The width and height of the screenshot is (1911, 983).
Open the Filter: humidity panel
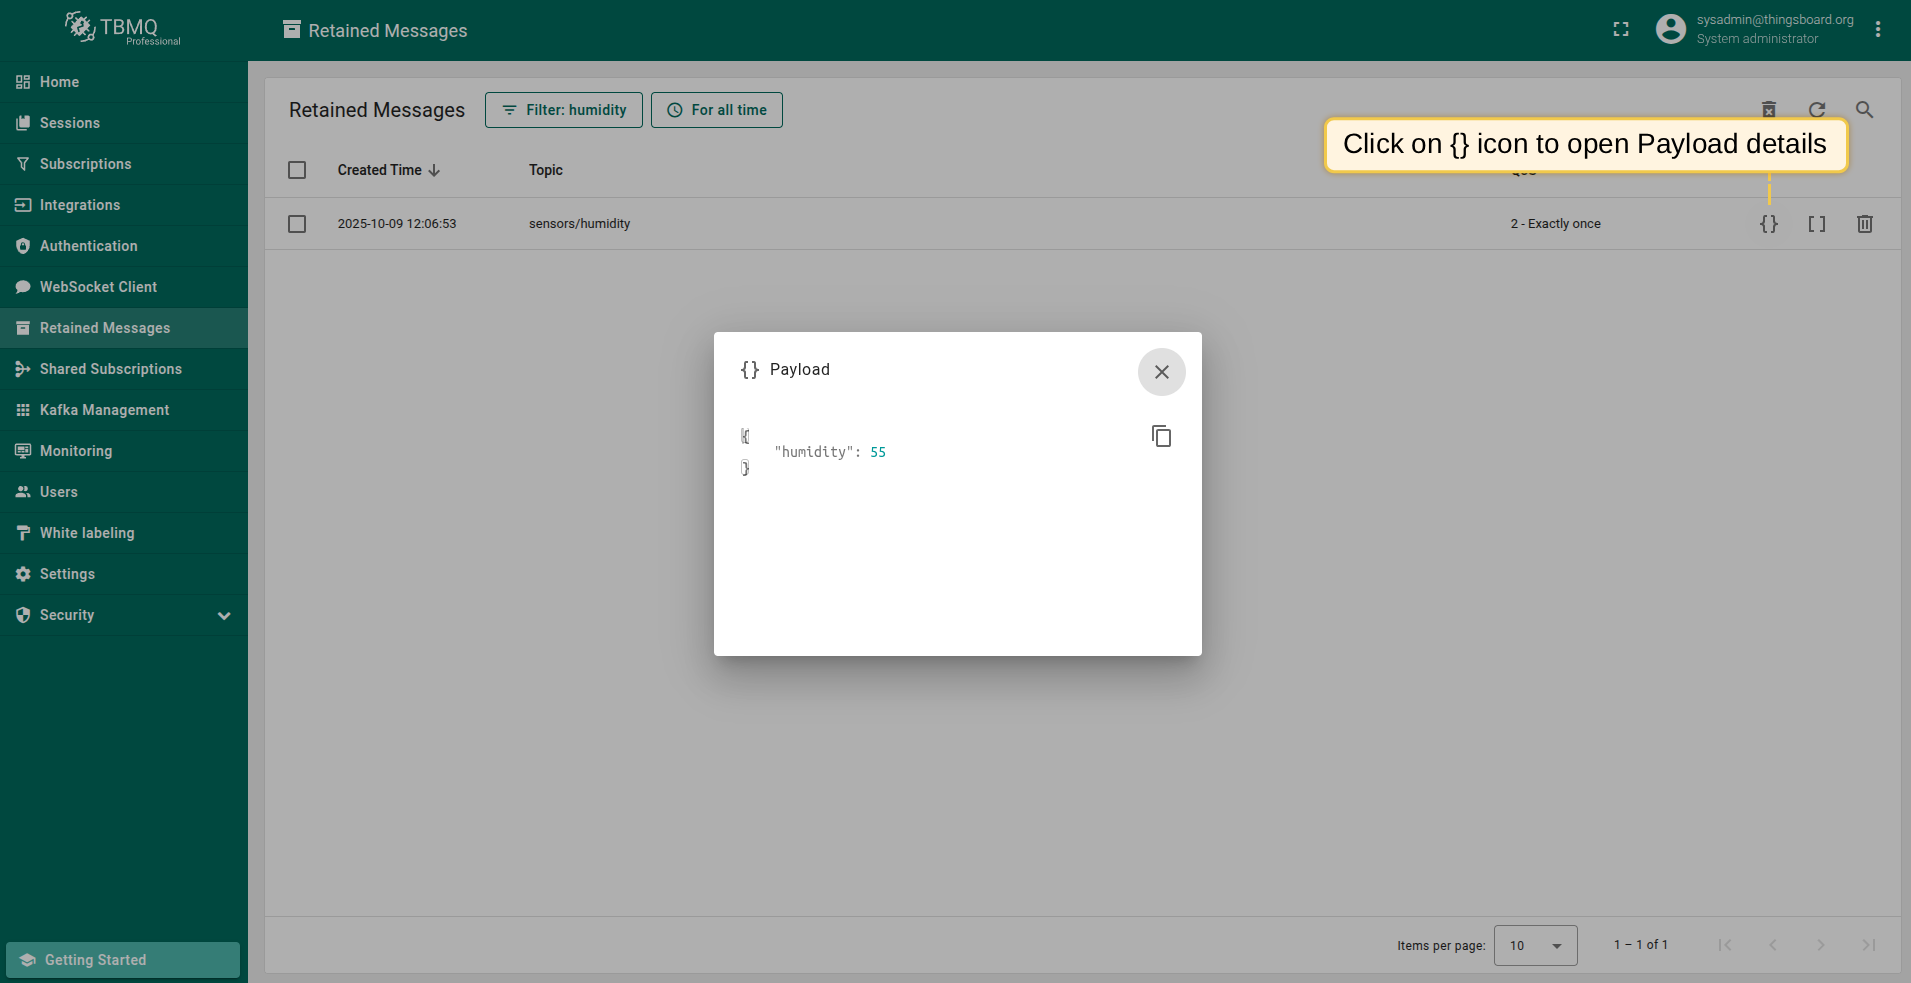(564, 110)
